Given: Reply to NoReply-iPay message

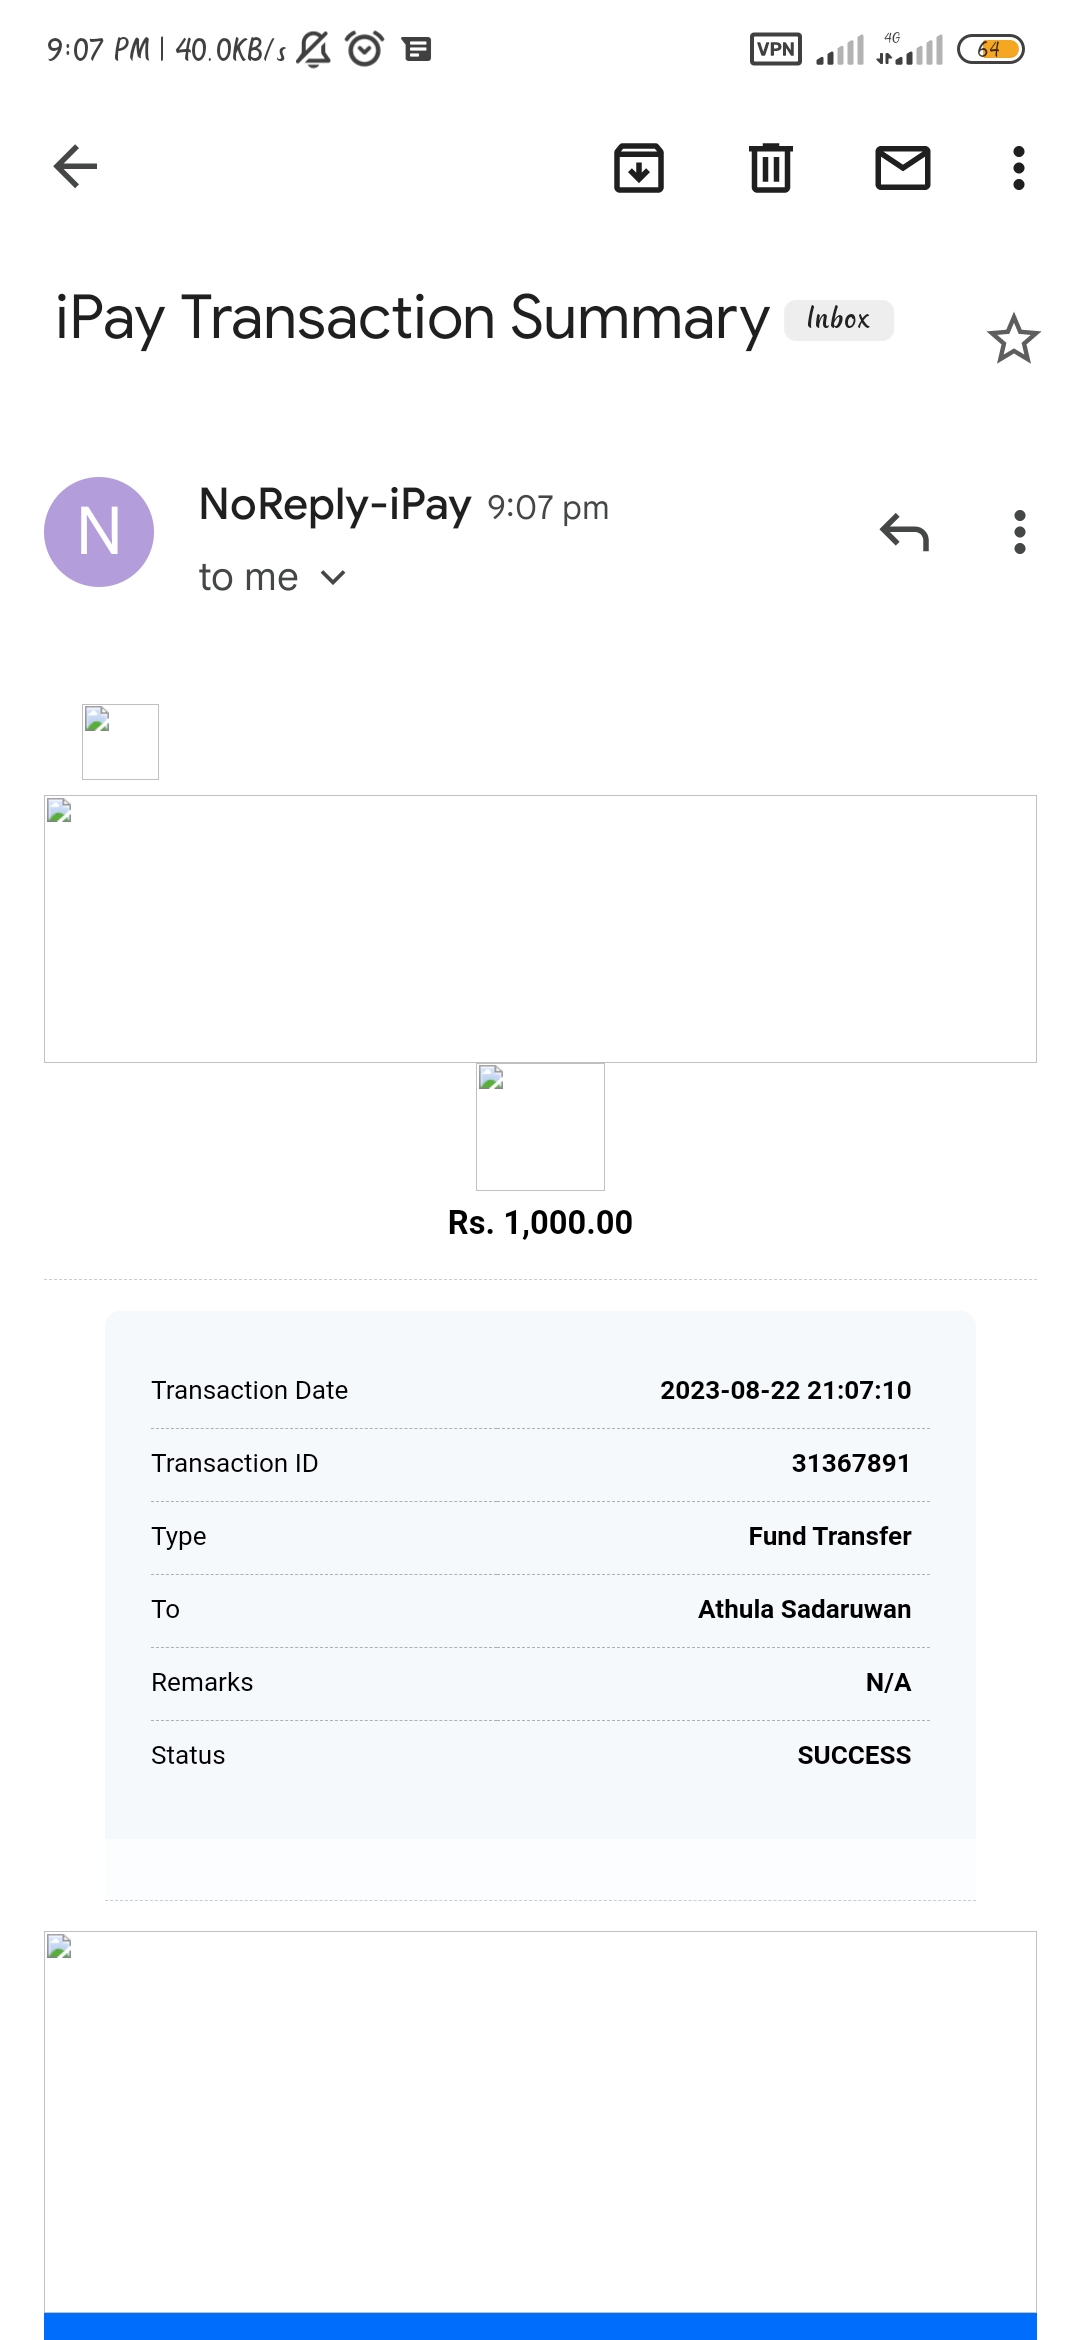Looking at the screenshot, I should [905, 532].
